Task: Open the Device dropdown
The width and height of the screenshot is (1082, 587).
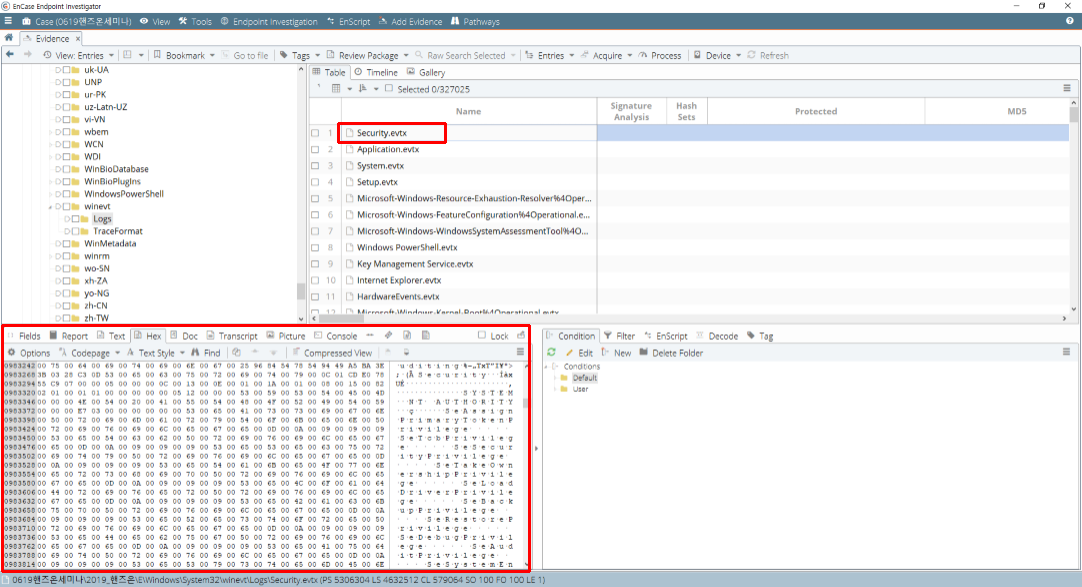Action: click(717, 55)
